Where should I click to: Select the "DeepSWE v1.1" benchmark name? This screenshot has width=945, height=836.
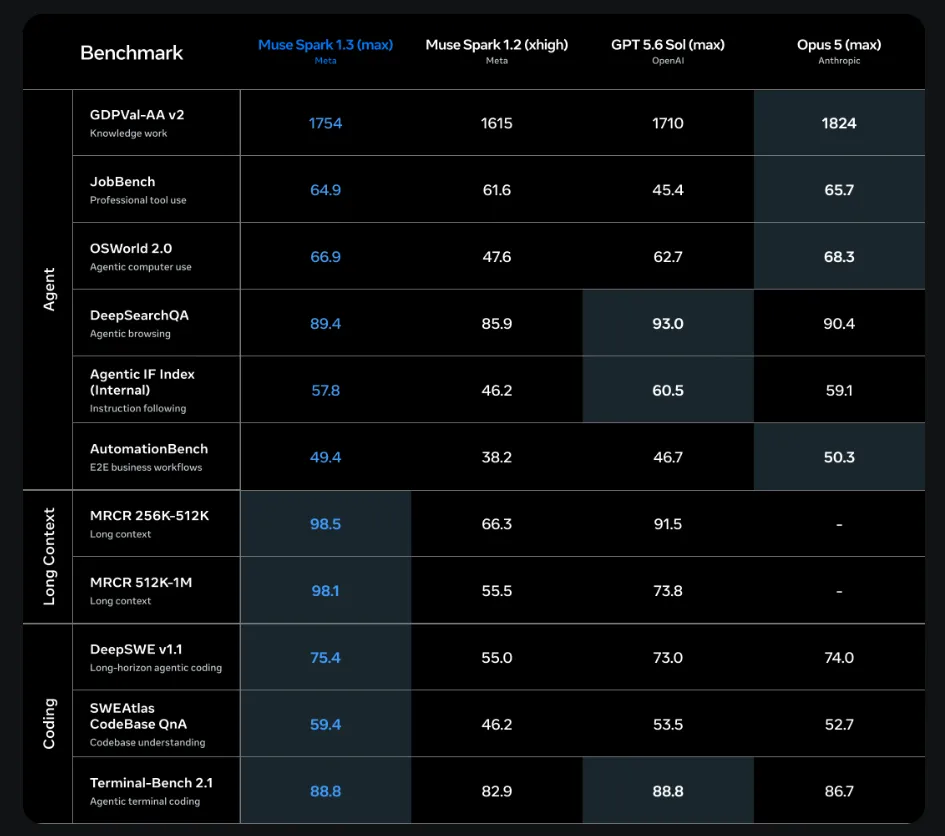(136, 649)
